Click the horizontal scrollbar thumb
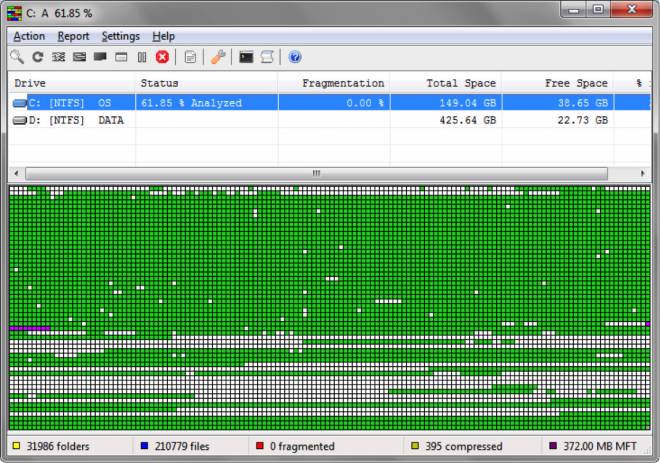Image resolution: width=660 pixels, height=463 pixels. (316, 173)
